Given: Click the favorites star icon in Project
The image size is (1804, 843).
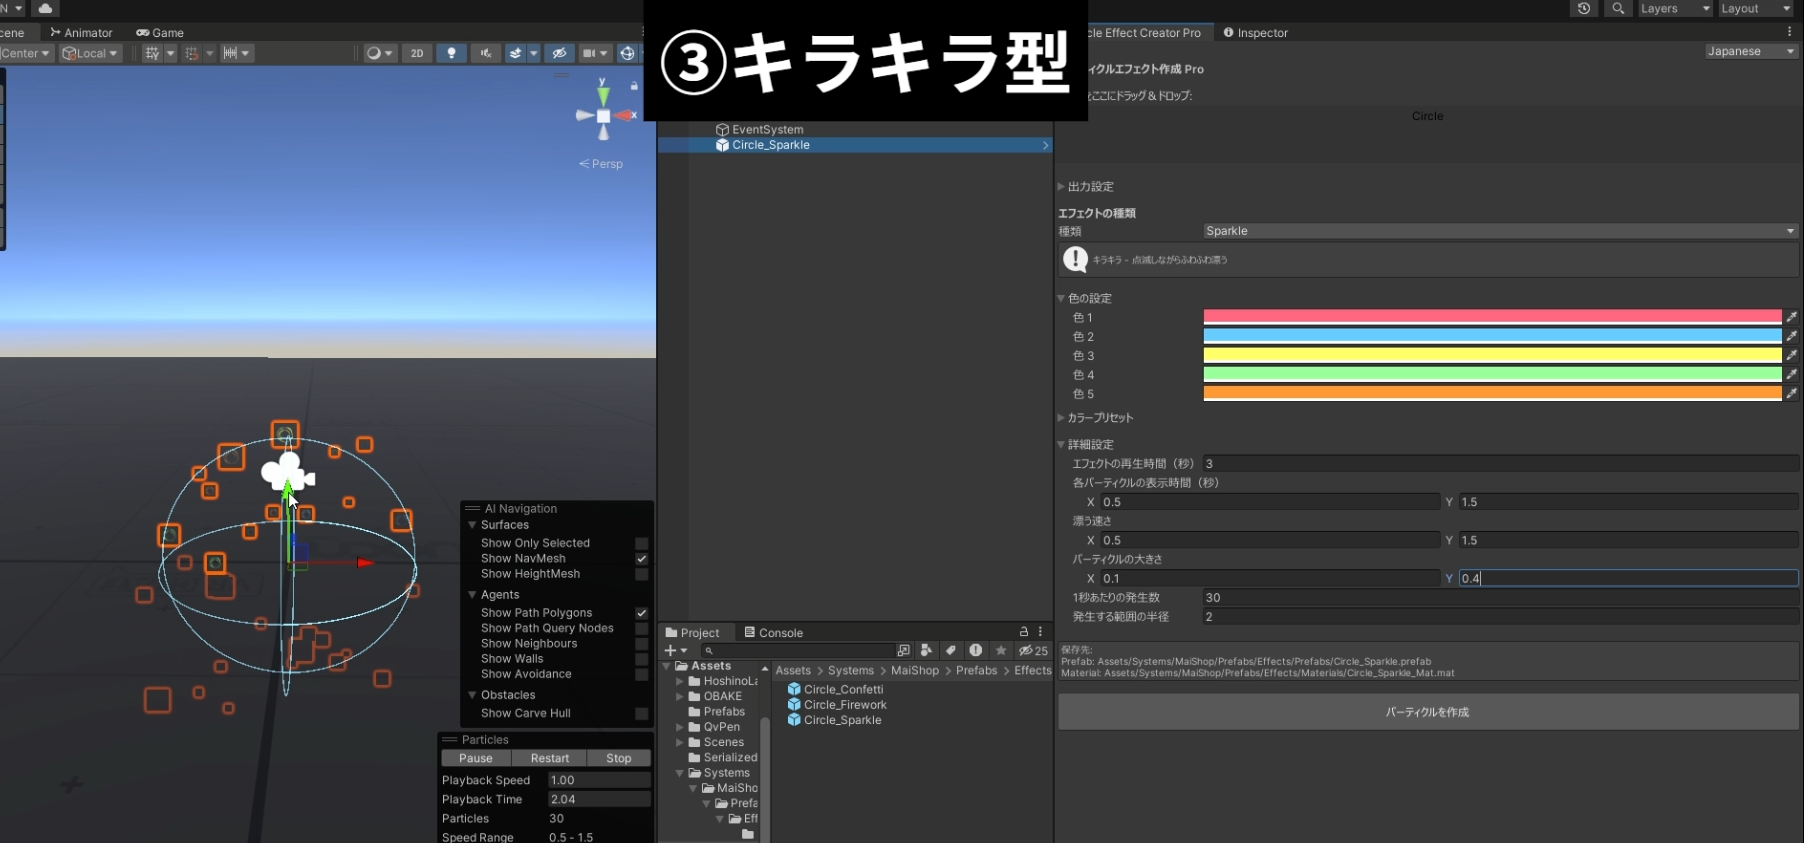Looking at the screenshot, I should [x=1001, y=650].
